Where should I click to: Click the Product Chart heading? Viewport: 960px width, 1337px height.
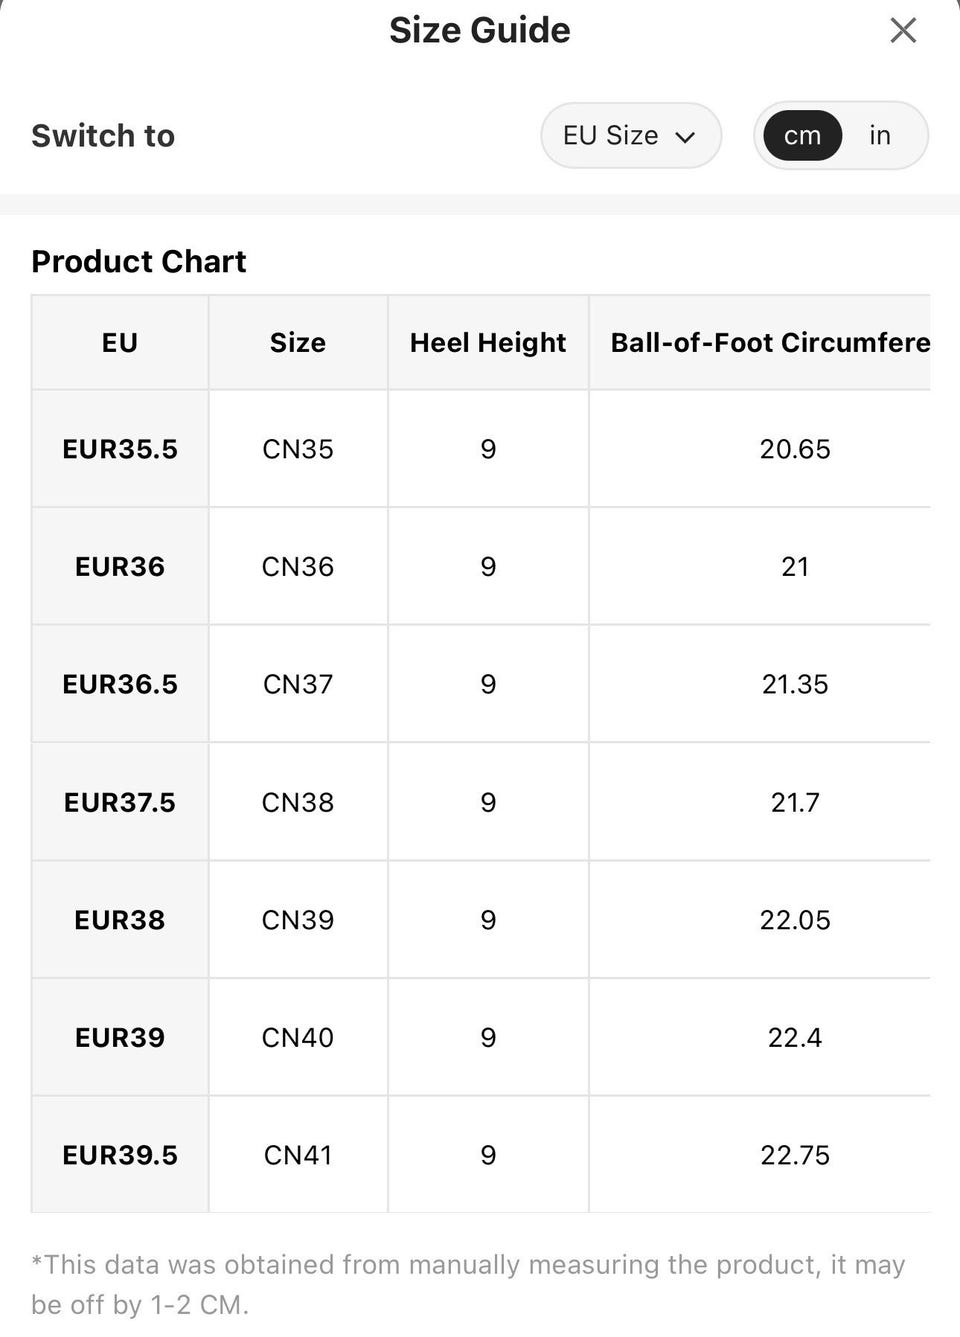click(139, 261)
